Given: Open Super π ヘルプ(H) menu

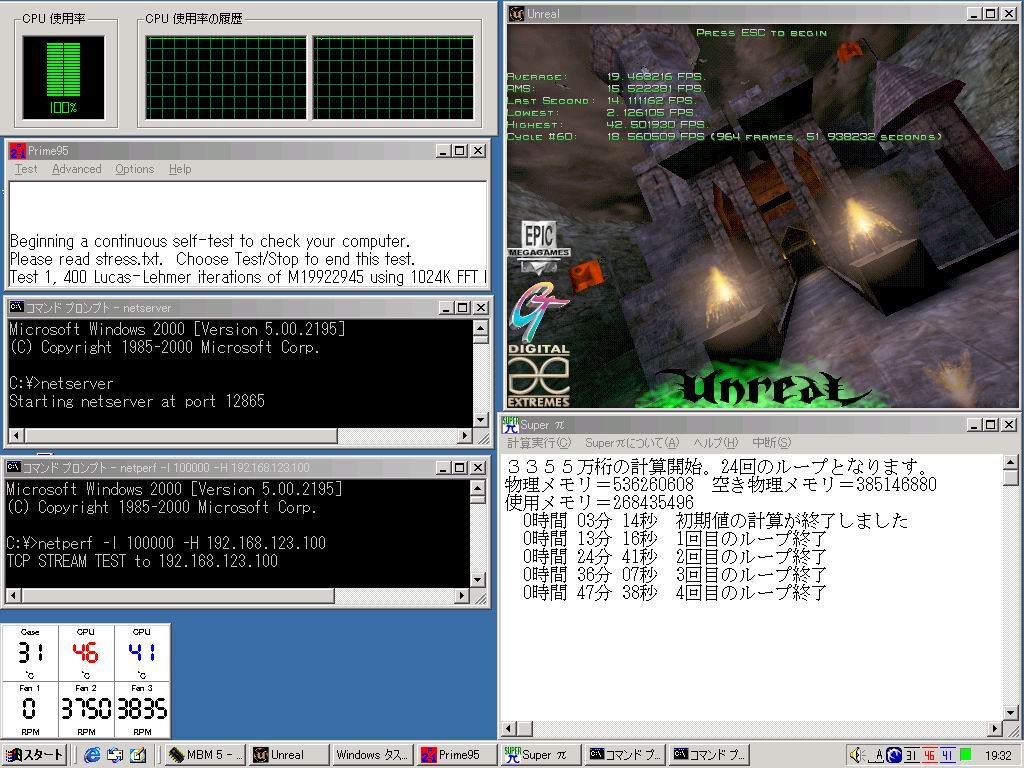Looking at the screenshot, I should 715,443.
